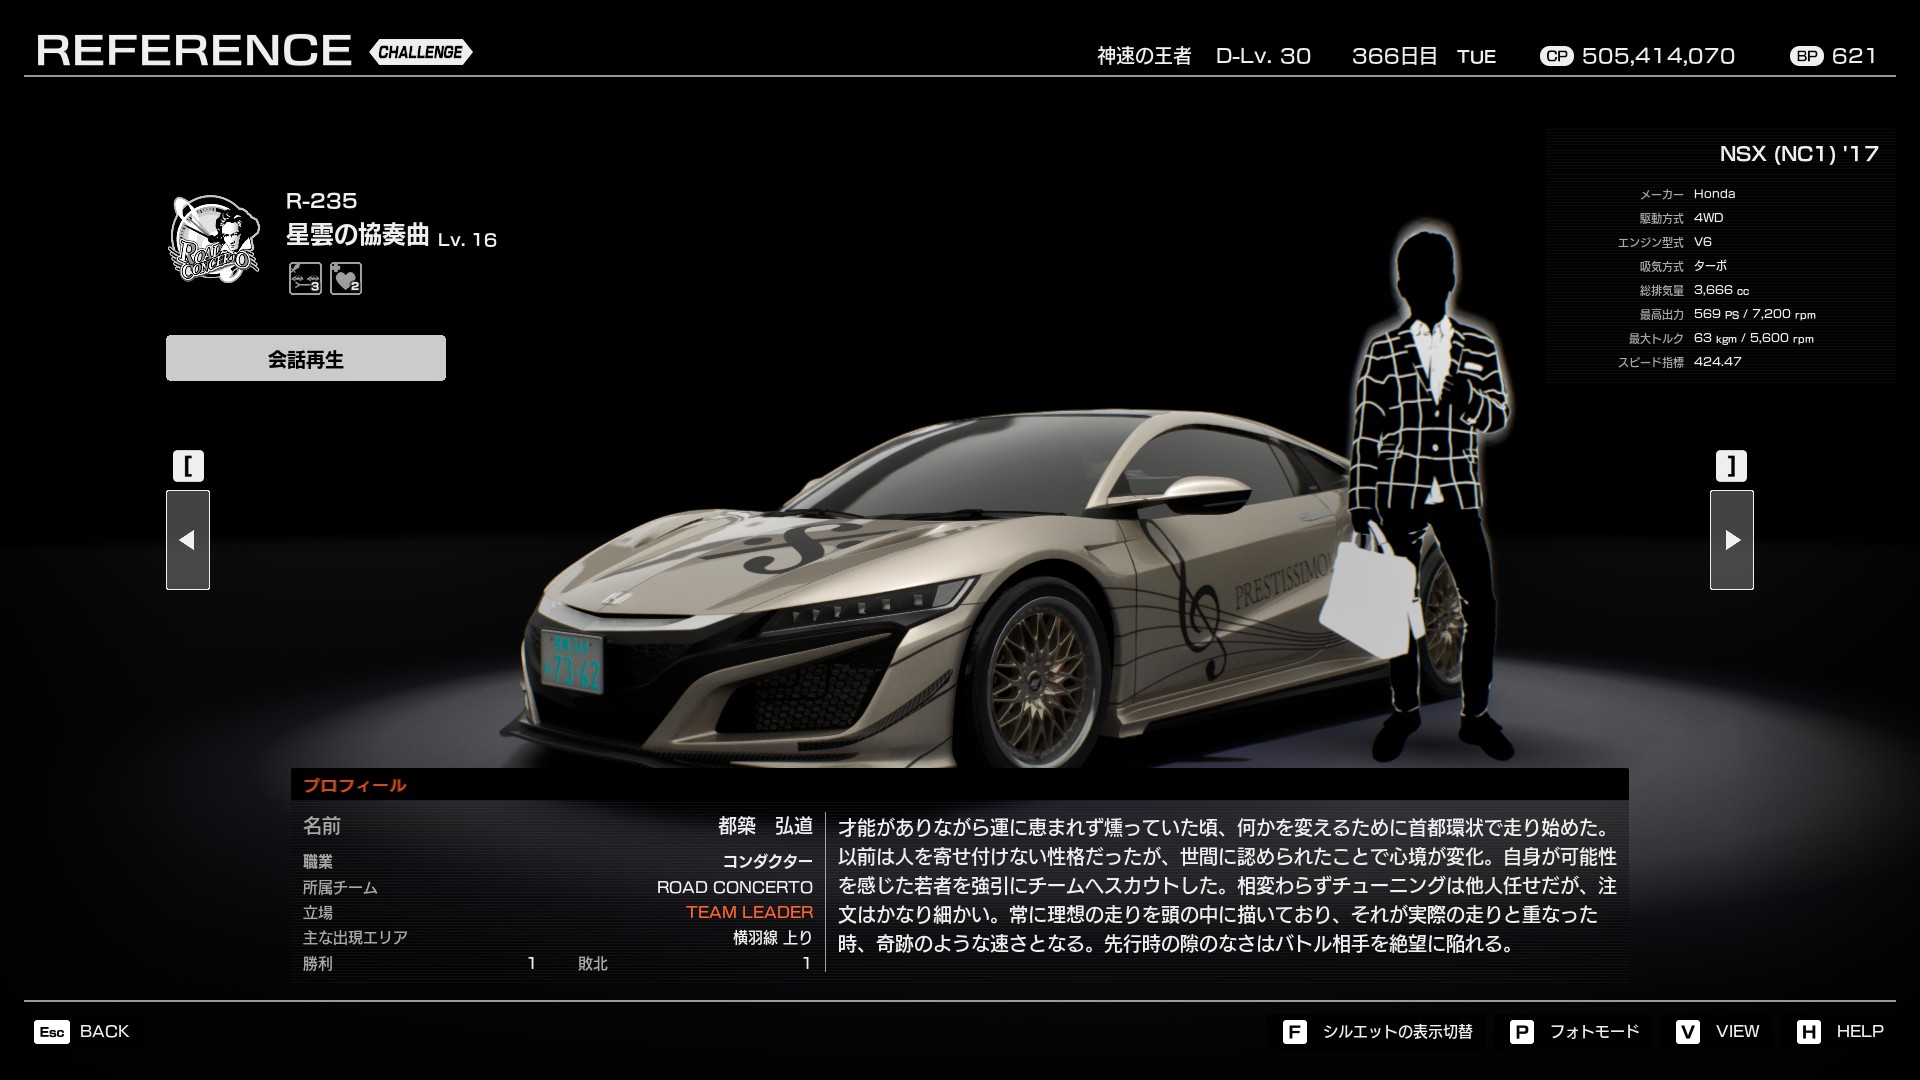Viewport: 1920px width, 1080px height.
Task: Go to the next rival with the right arrow
Action: point(1732,540)
